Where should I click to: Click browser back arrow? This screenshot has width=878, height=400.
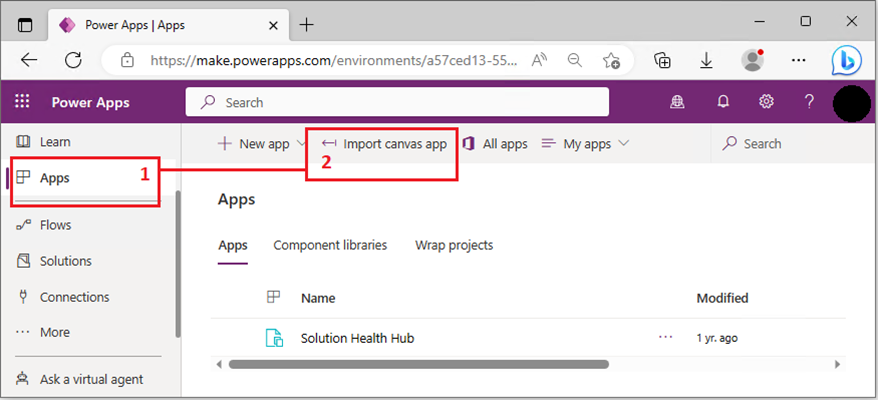[29, 60]
